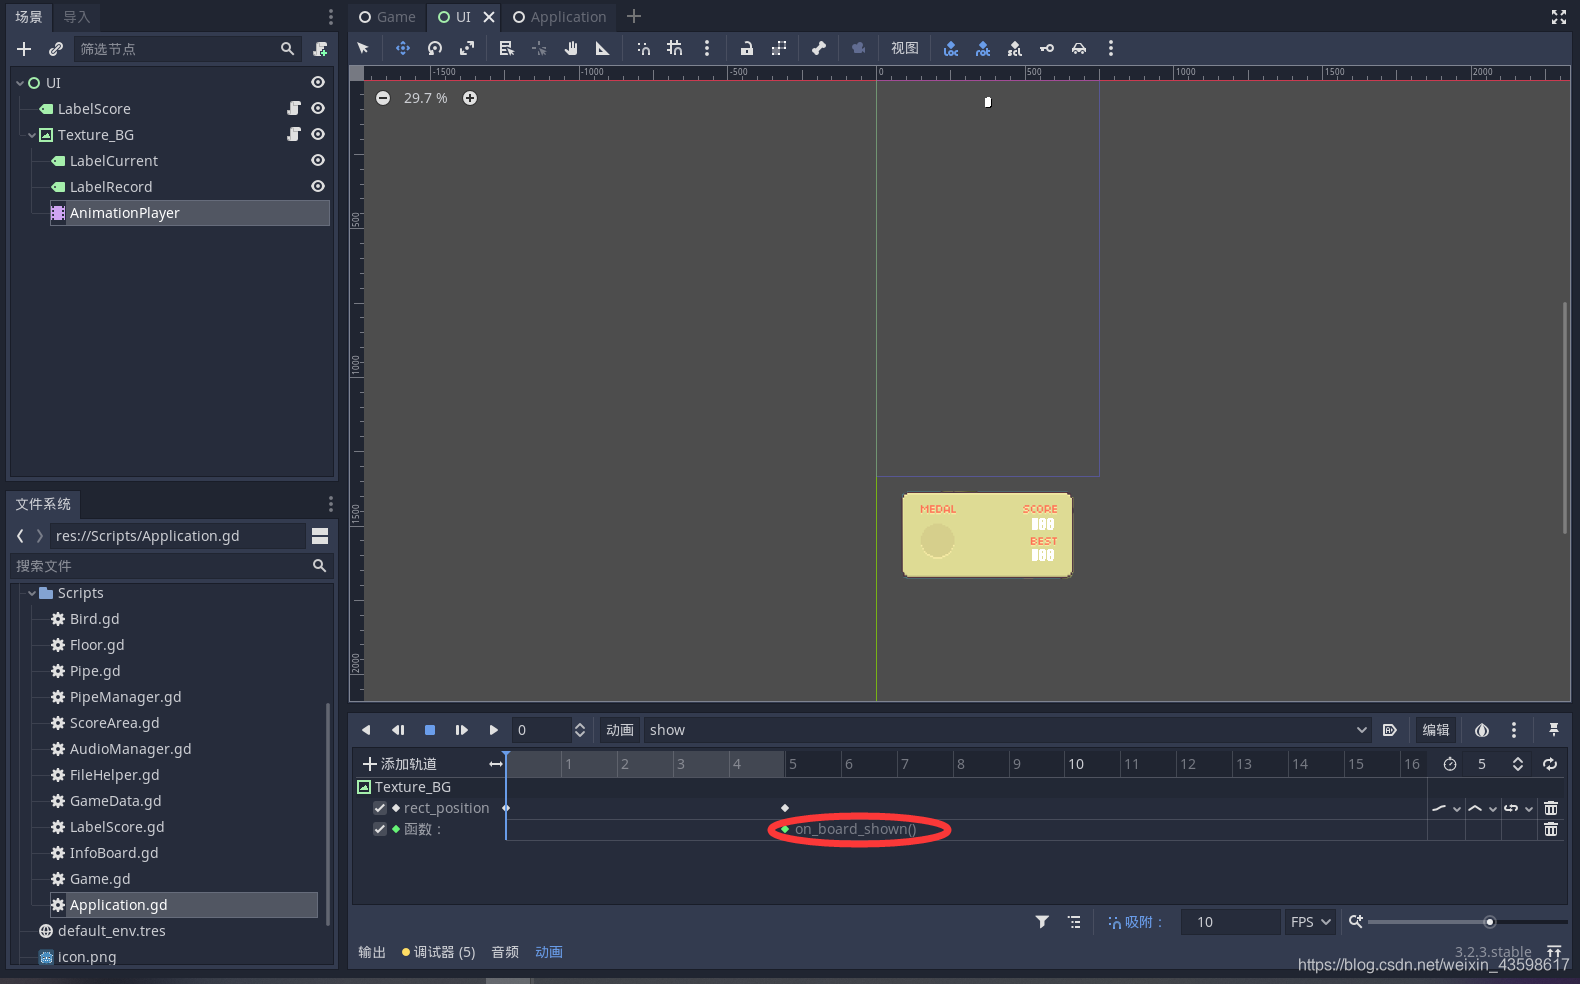
Task: Choose the list select tool
Action: 507,48
